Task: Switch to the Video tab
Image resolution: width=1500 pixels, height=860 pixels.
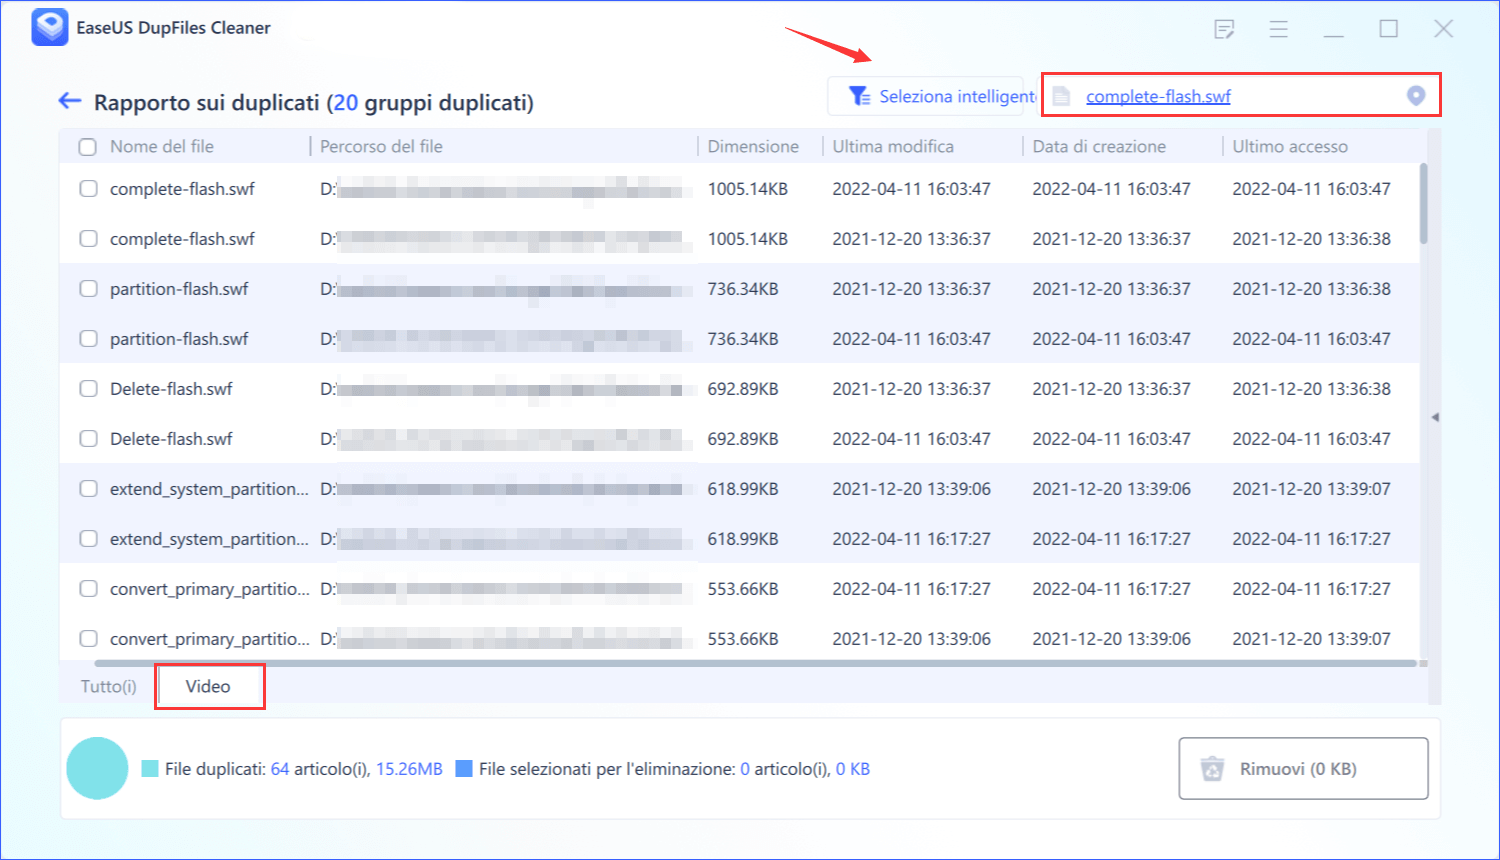Action: (x=209, y=685)
